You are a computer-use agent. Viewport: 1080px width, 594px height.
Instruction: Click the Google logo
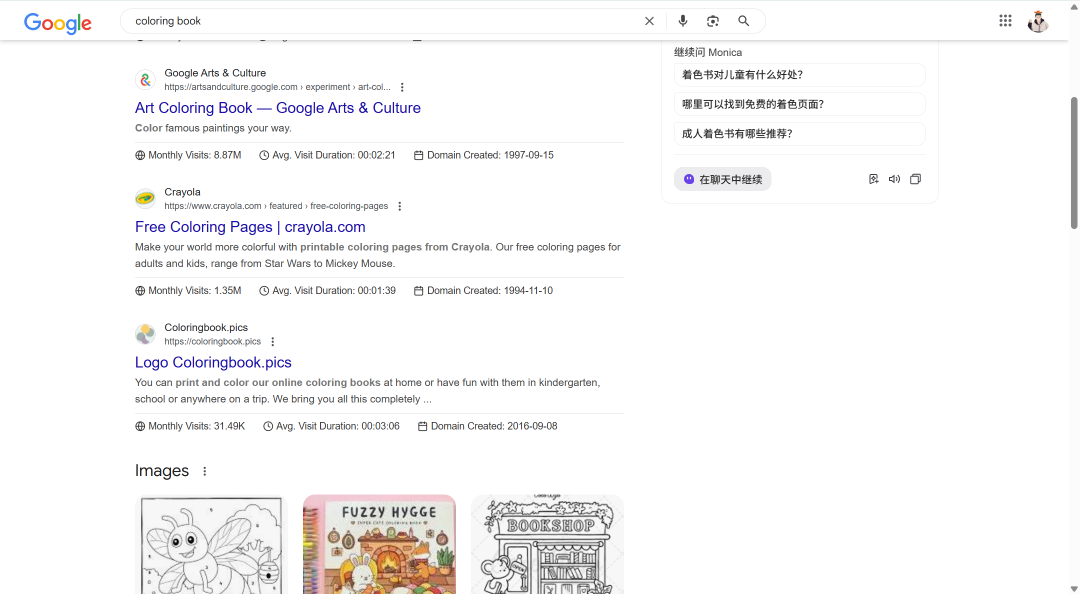pyautogui.click(x=58, y=23)
